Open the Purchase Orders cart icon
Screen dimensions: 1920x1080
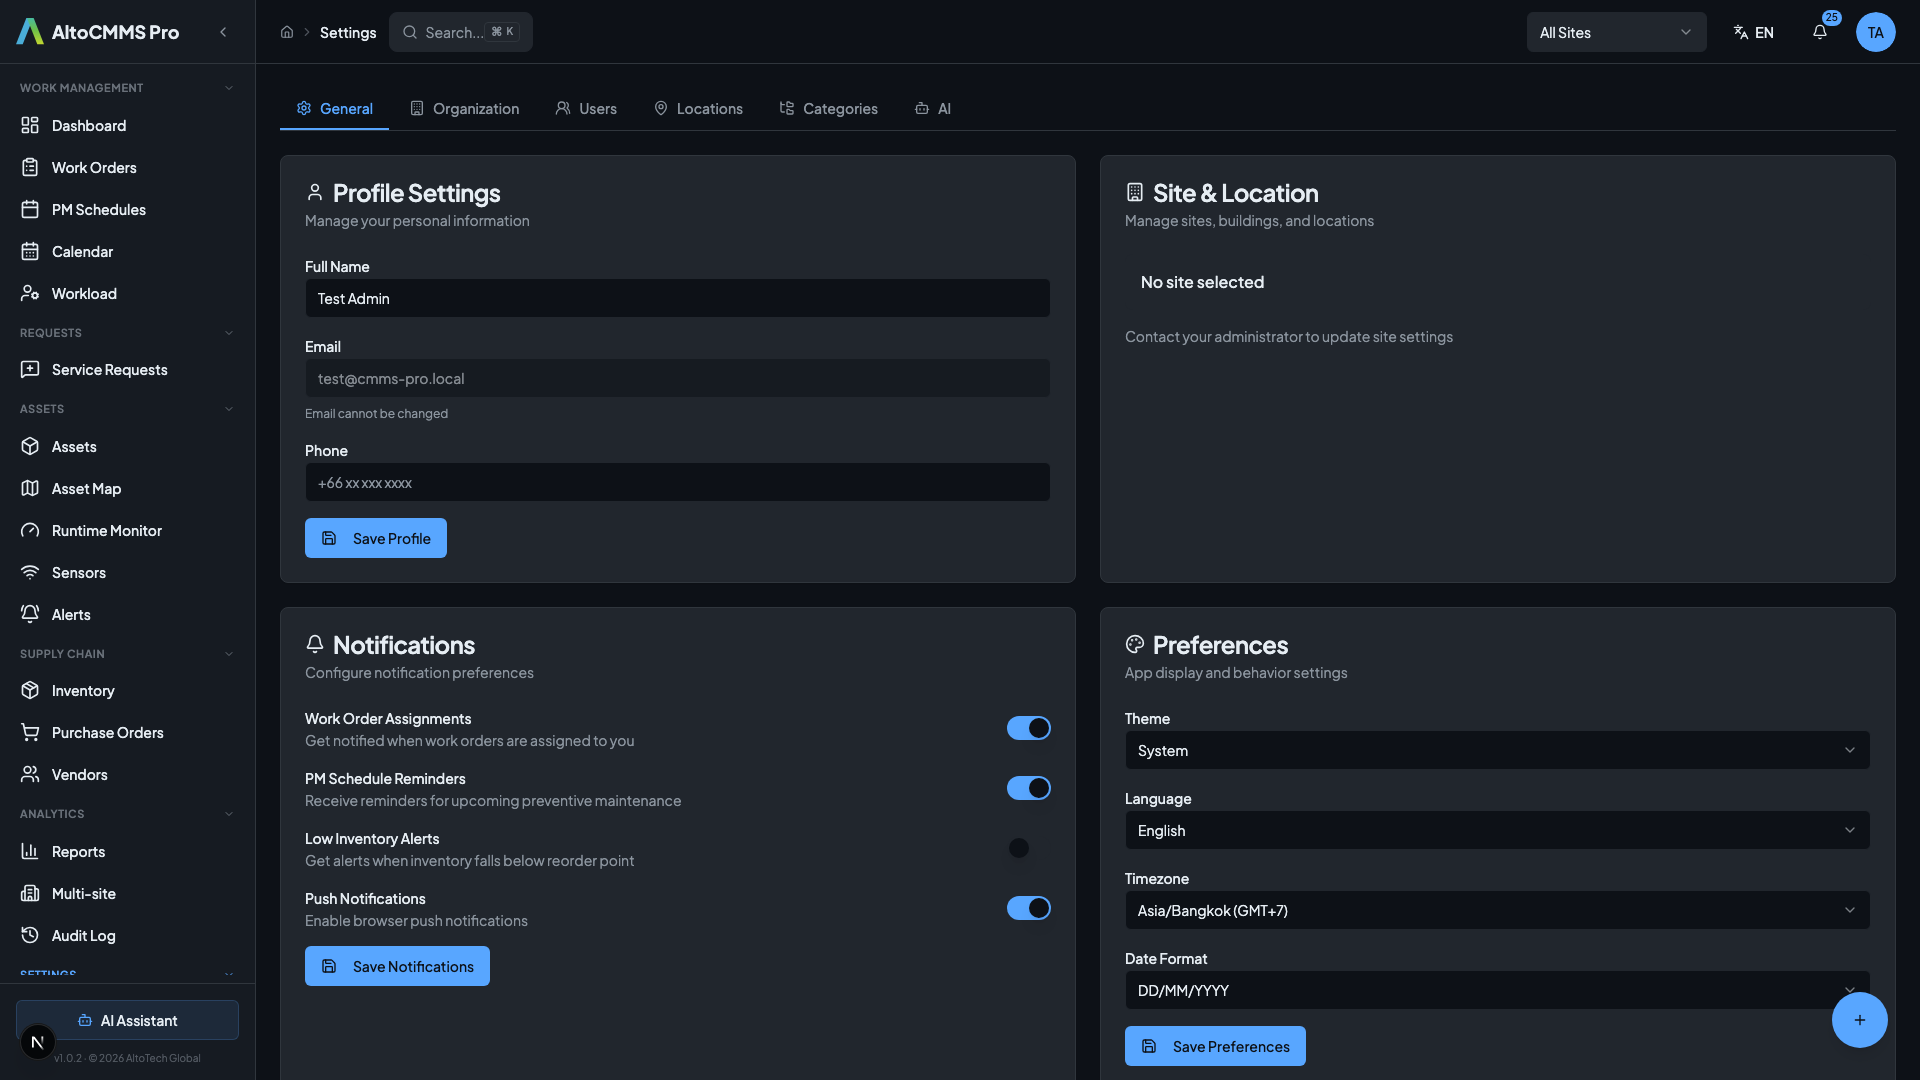click(30, 733)
